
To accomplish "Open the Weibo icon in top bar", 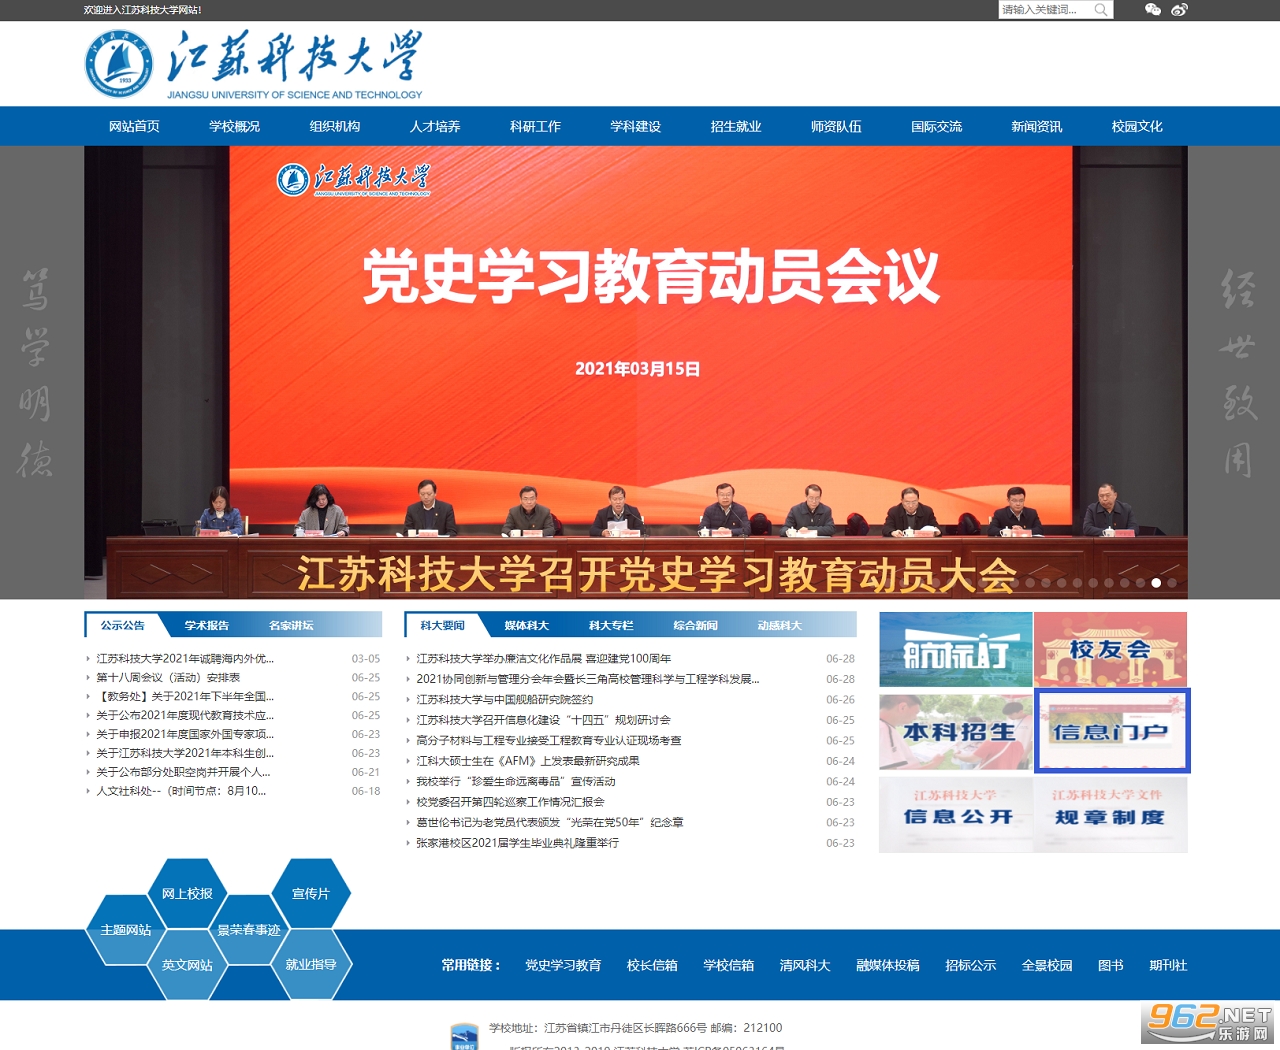I will coord(1180,10).
